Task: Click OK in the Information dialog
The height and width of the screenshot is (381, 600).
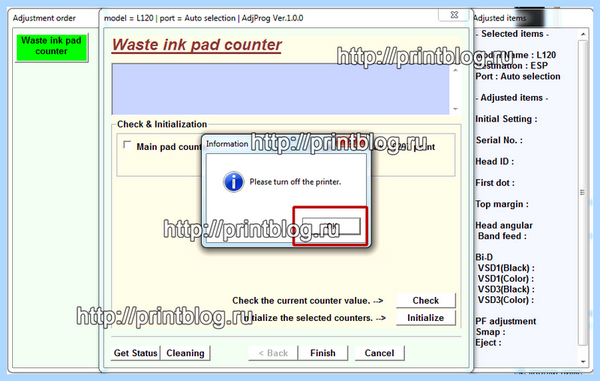Action: click(x=331, y=226)
